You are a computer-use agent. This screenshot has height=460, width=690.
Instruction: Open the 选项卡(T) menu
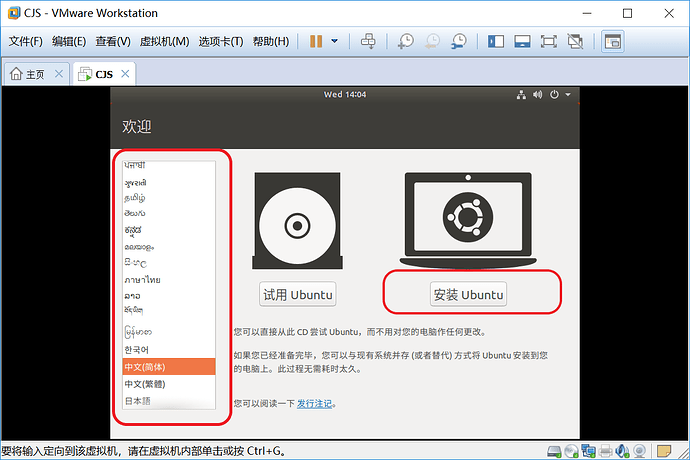[220, 41]
